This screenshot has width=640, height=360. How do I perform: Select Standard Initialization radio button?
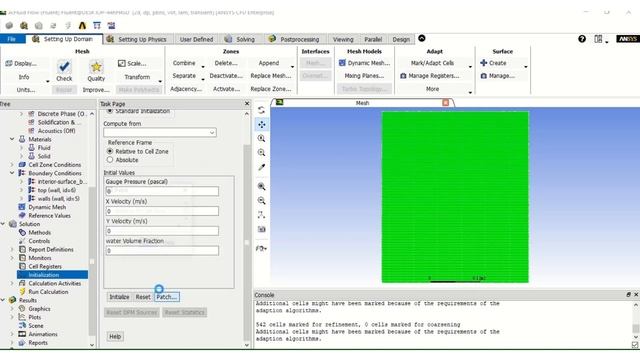[110, 111]
